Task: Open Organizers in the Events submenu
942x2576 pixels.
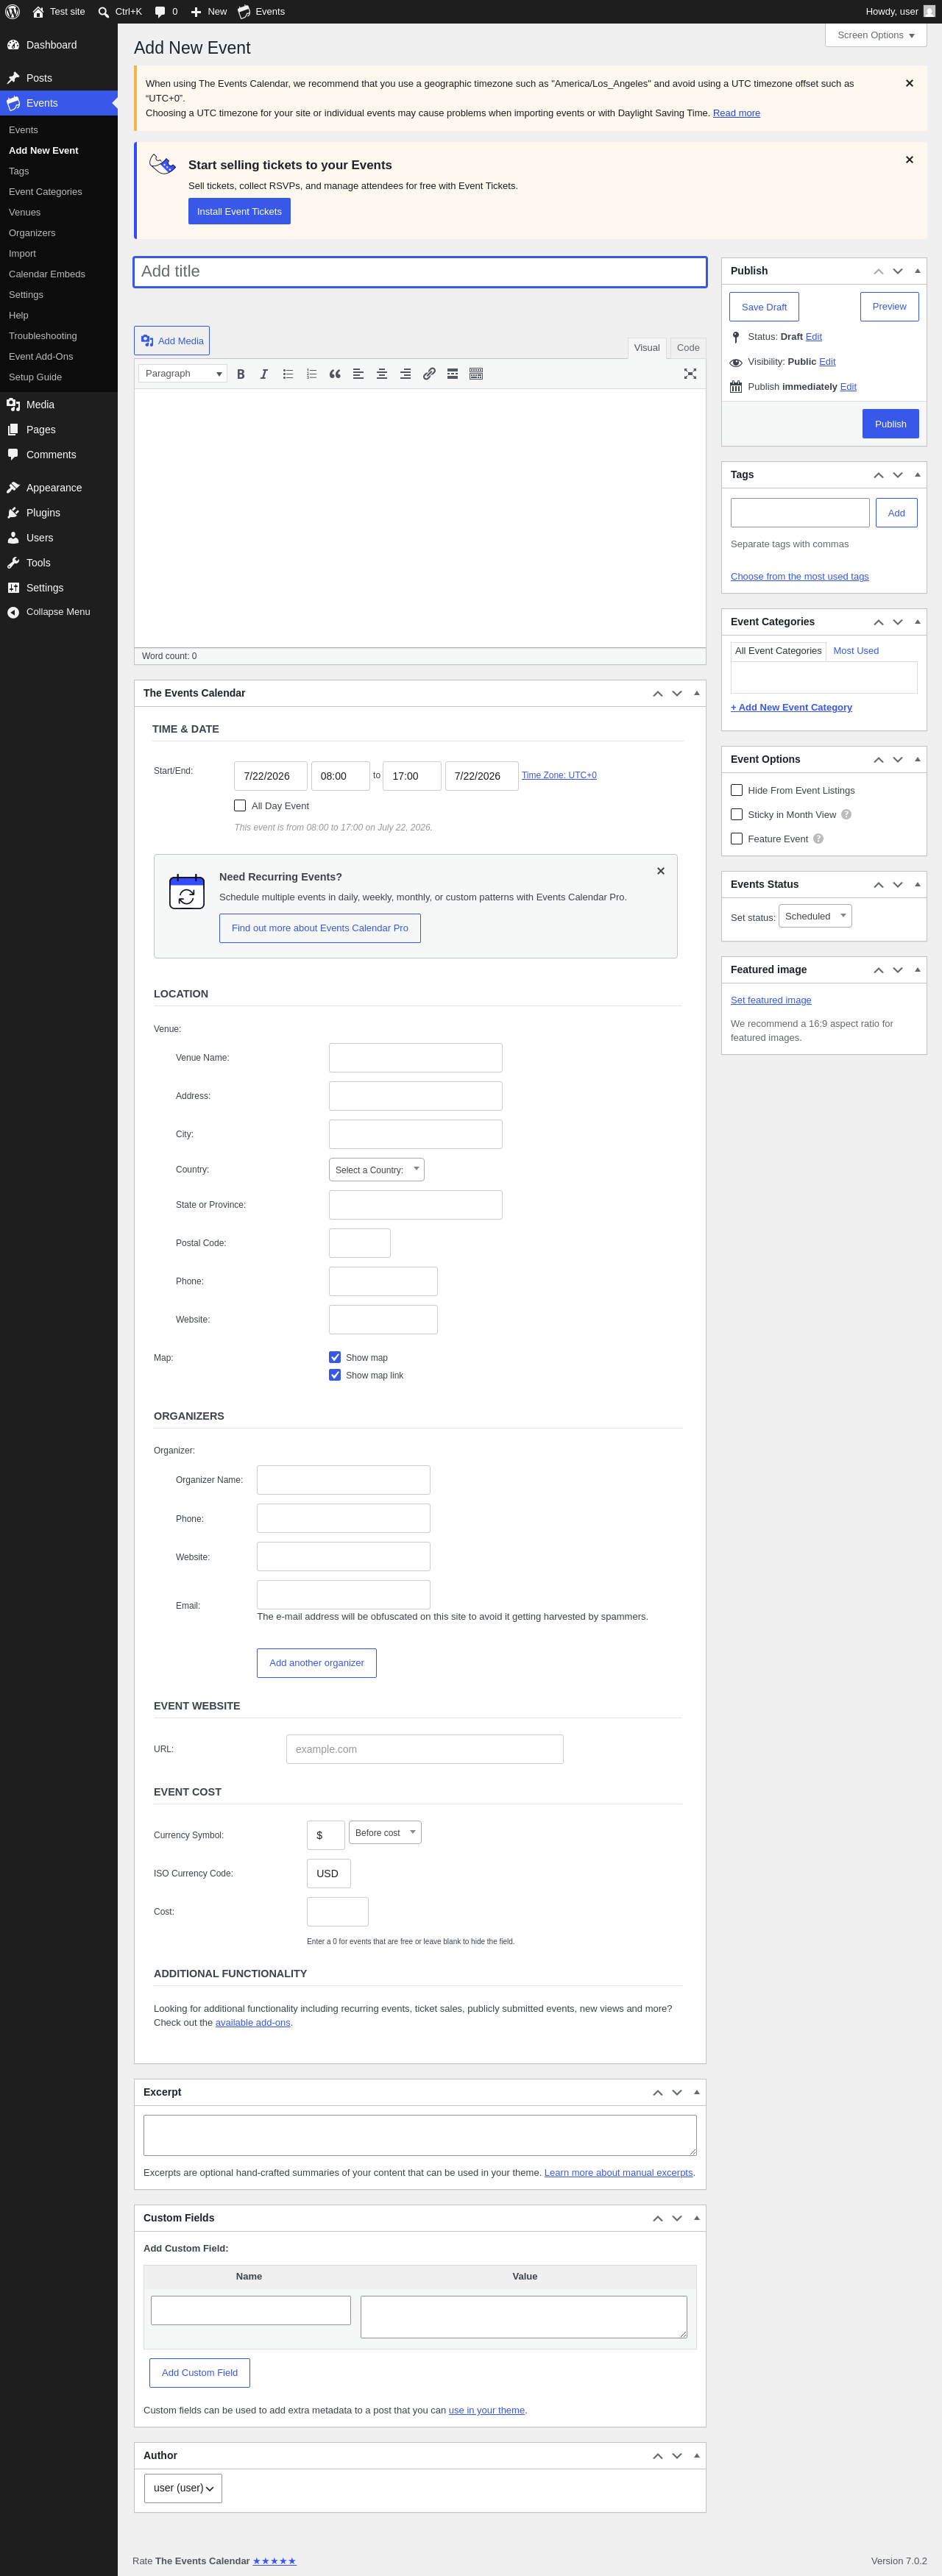Action: tap(32, 233)
